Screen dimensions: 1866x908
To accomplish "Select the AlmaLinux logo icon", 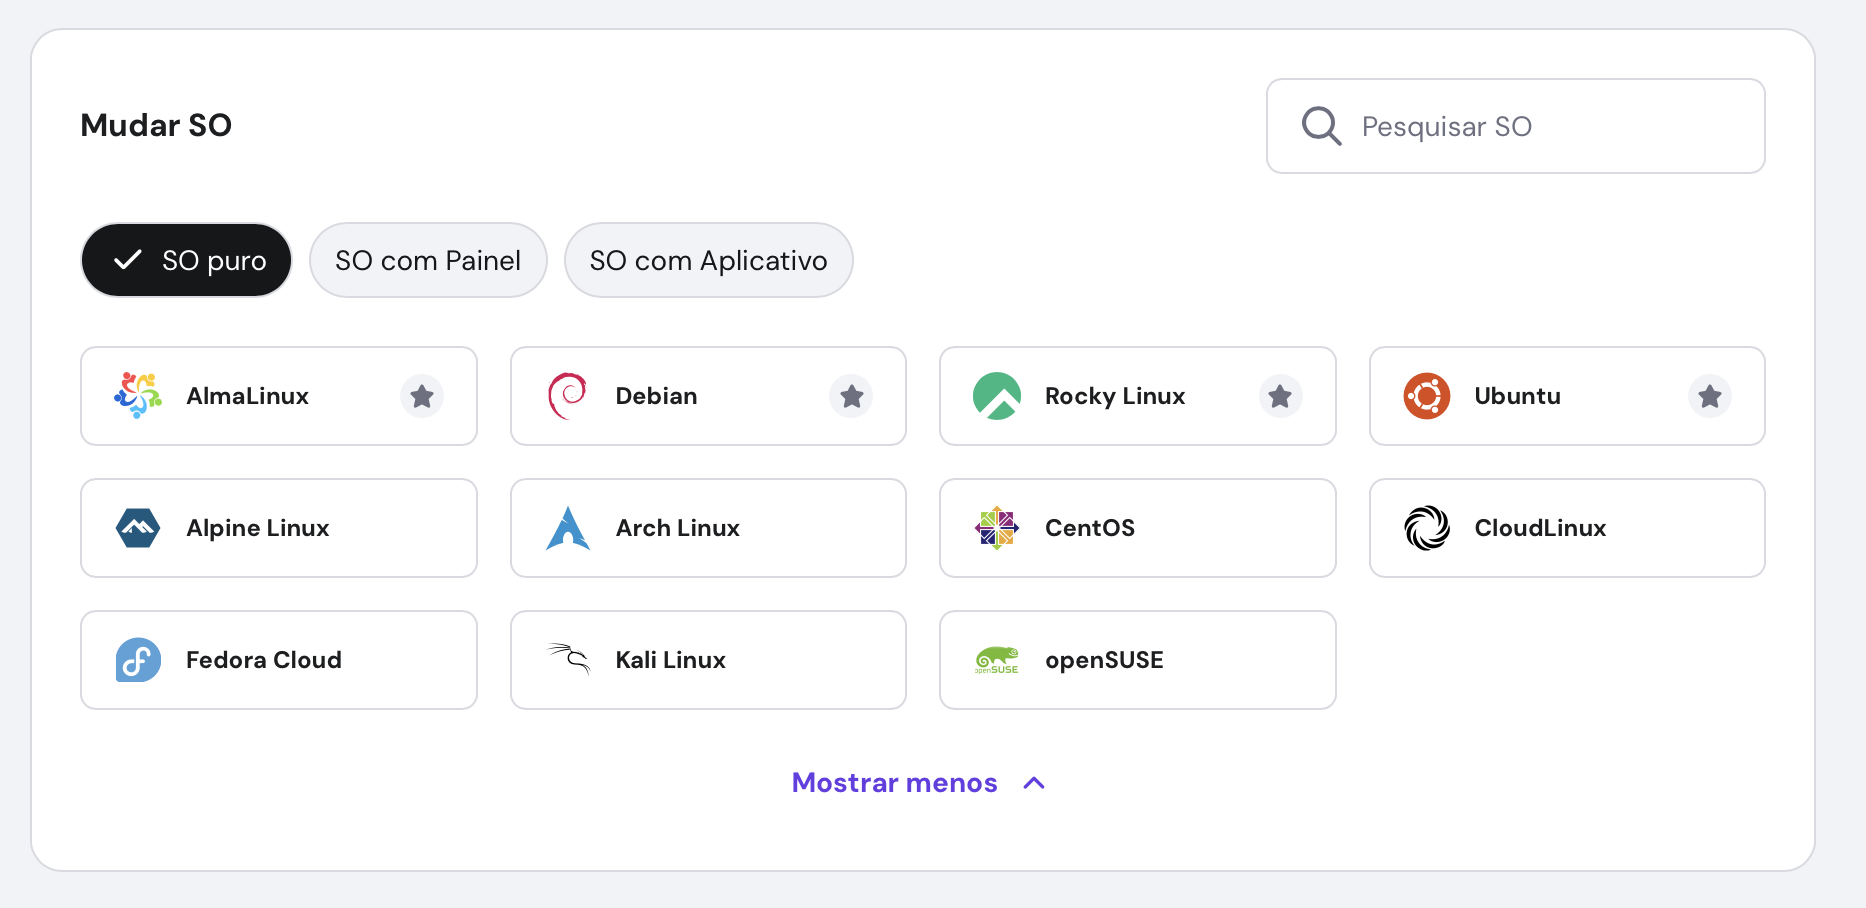I will (x=137, y=396).
